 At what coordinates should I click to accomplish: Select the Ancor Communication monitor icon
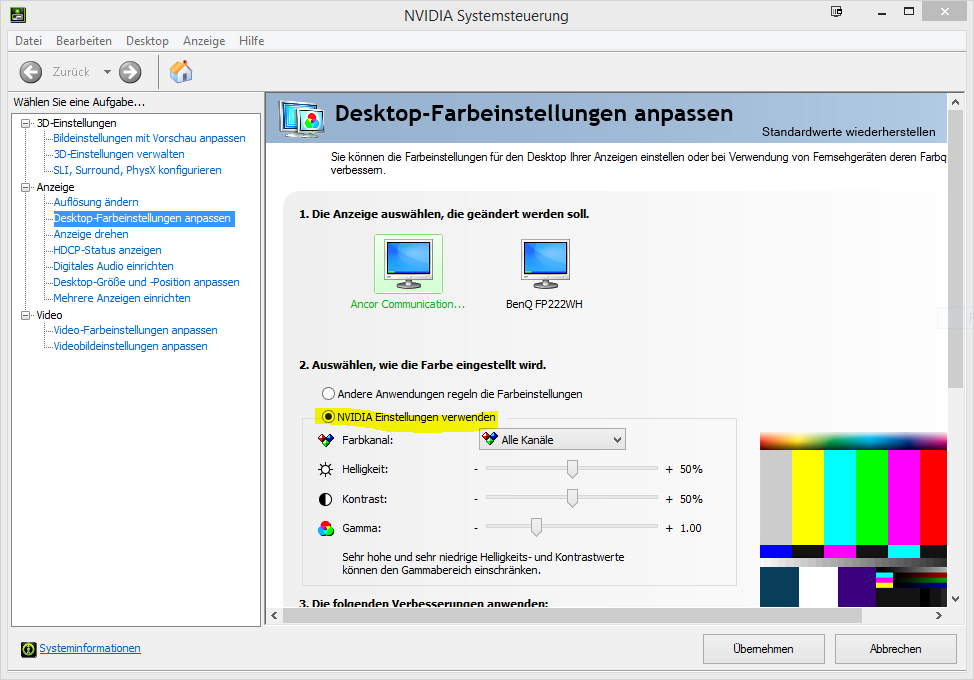tap(408, 263)
